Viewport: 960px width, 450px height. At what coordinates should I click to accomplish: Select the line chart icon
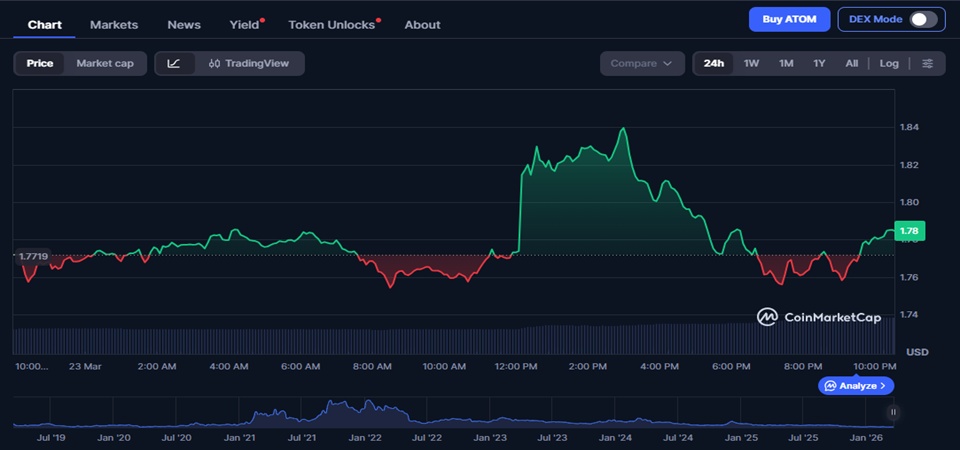click(174, 64)
